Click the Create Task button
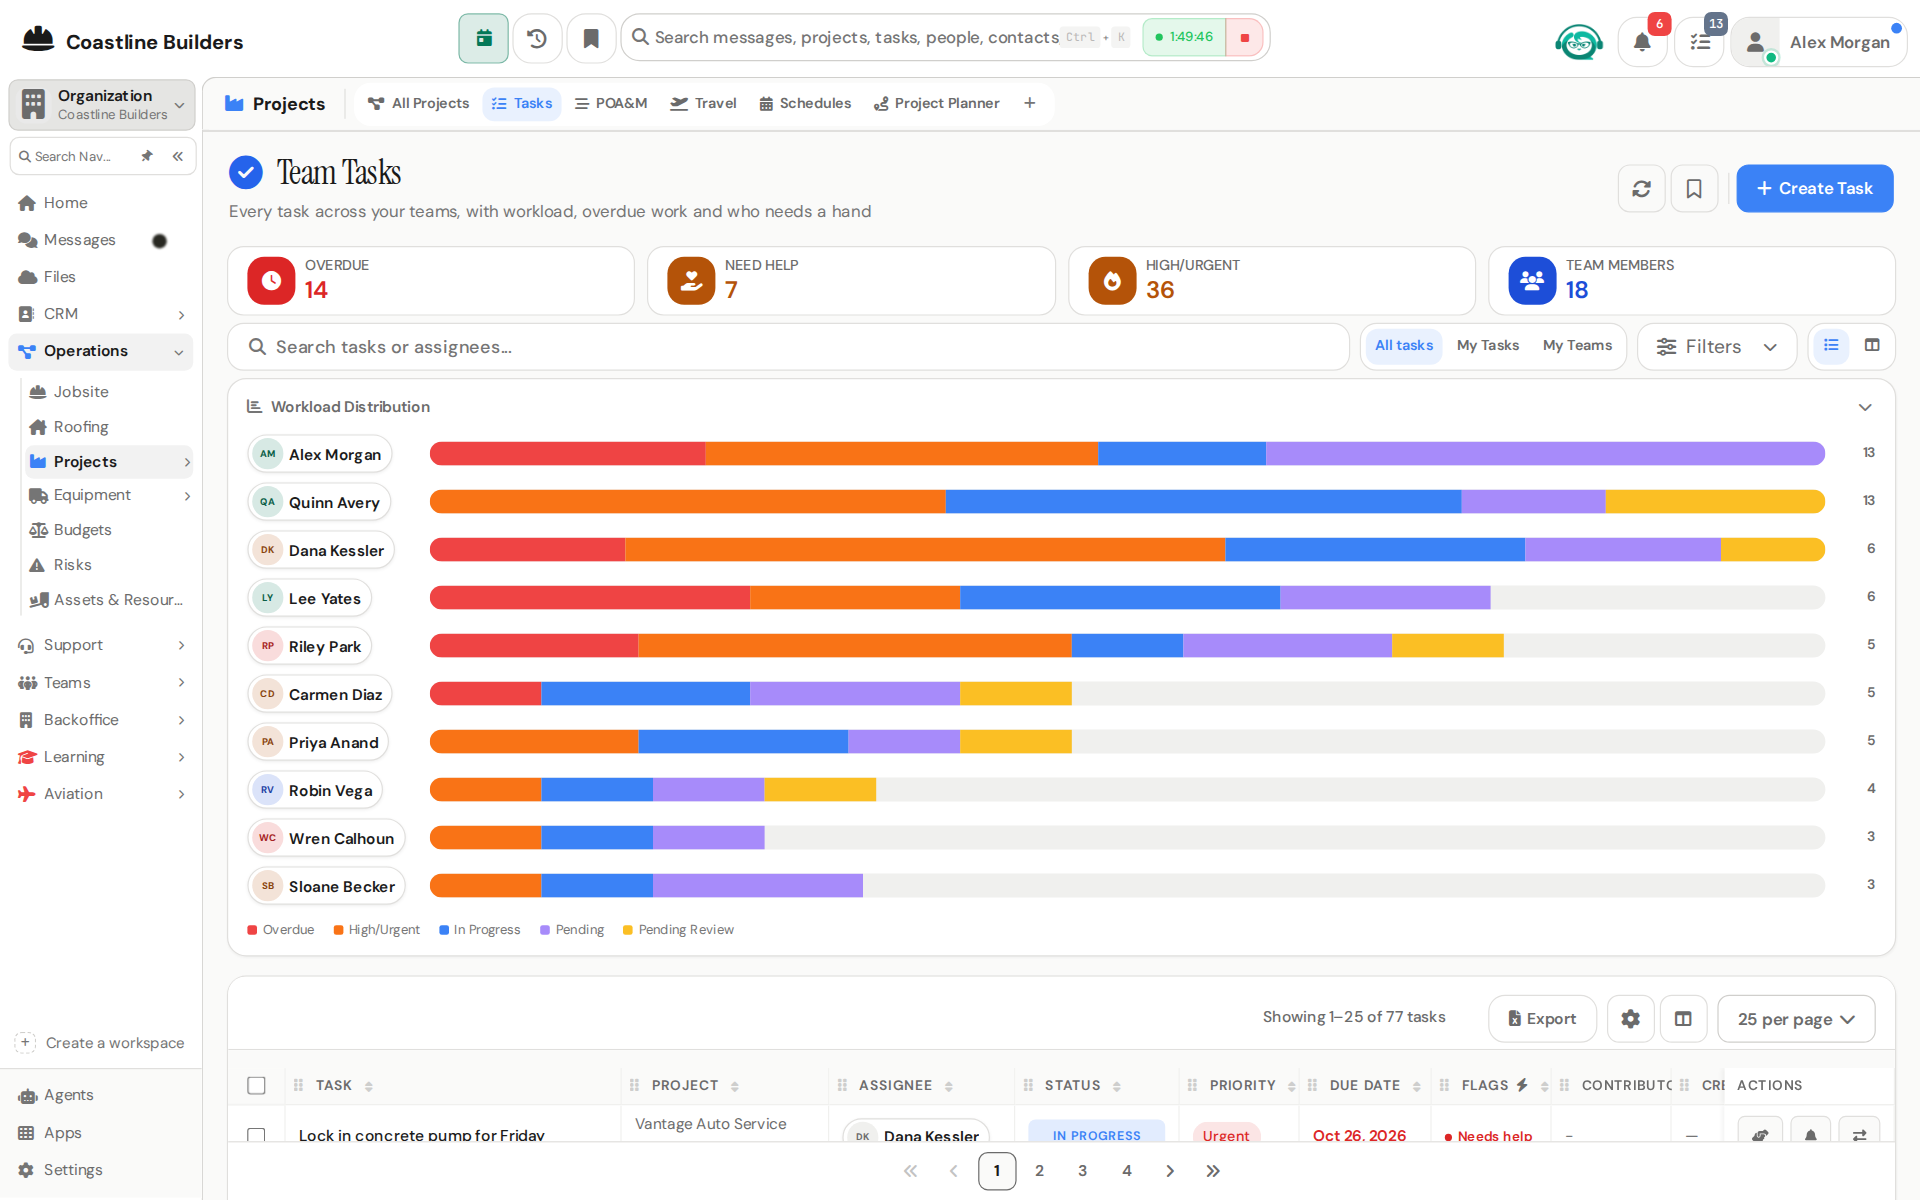Viewport: 1920px width, 1200px height. (x=1814, y=189)
